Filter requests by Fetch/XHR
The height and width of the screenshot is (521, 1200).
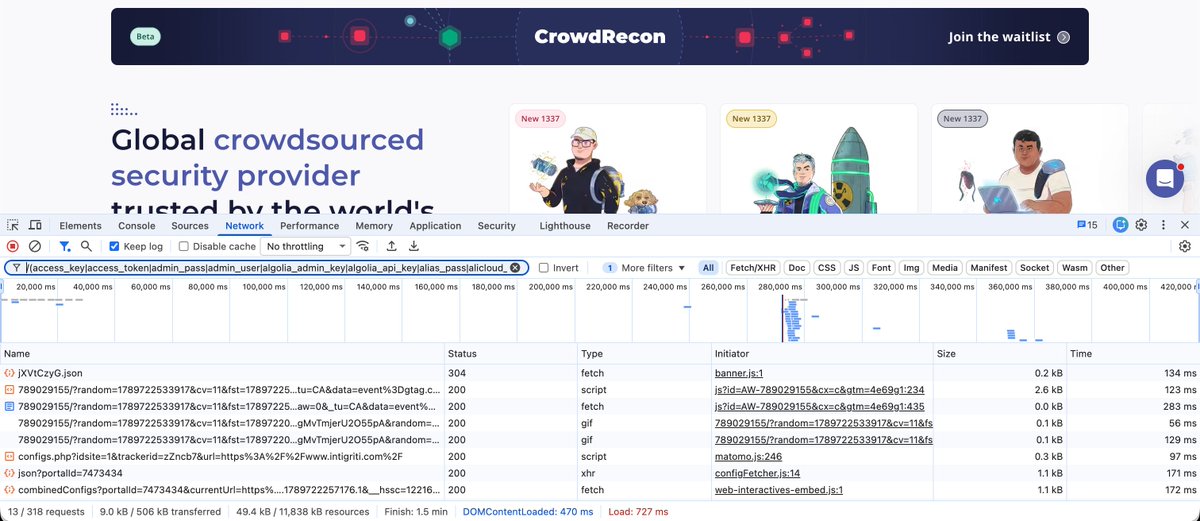(754, 268)
